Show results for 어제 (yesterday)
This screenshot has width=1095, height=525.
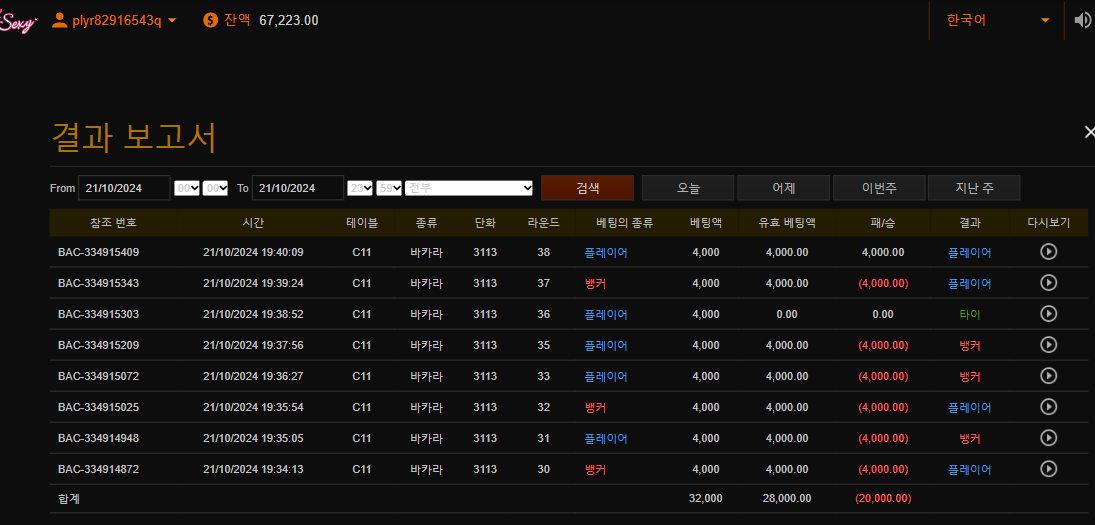pos(783,188)
